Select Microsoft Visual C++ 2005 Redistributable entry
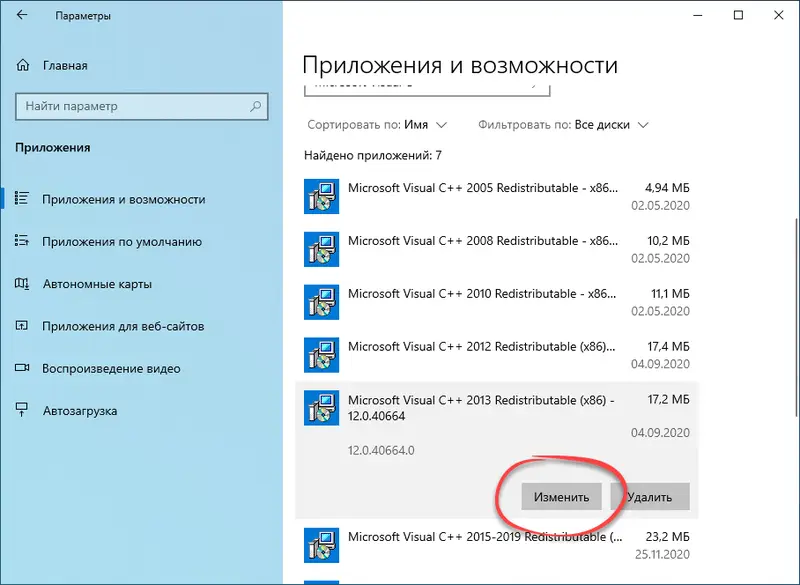Screen dimensions: 800x585 (496, 196)
